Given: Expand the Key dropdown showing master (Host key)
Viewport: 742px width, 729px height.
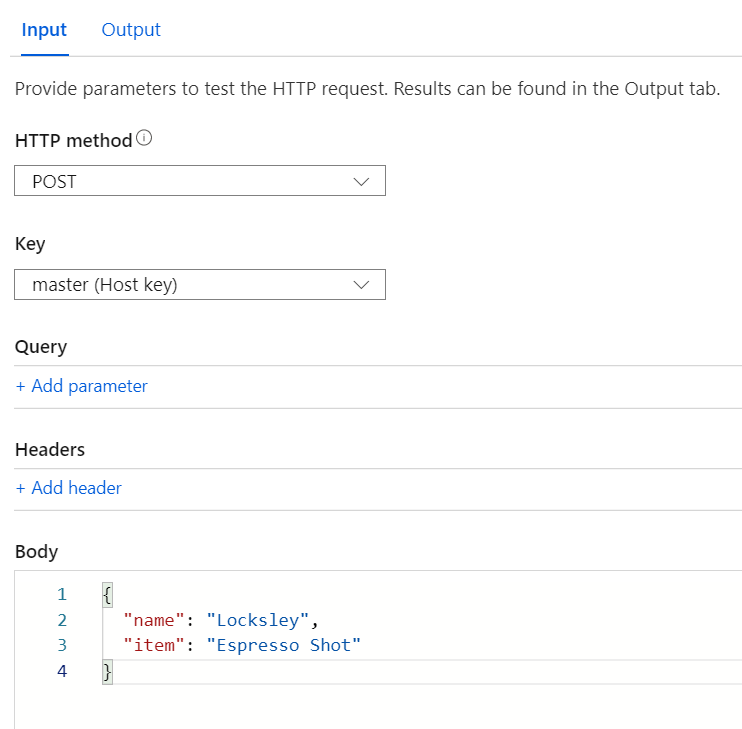Looking at the screenshot, I should [x=199, y=285].
